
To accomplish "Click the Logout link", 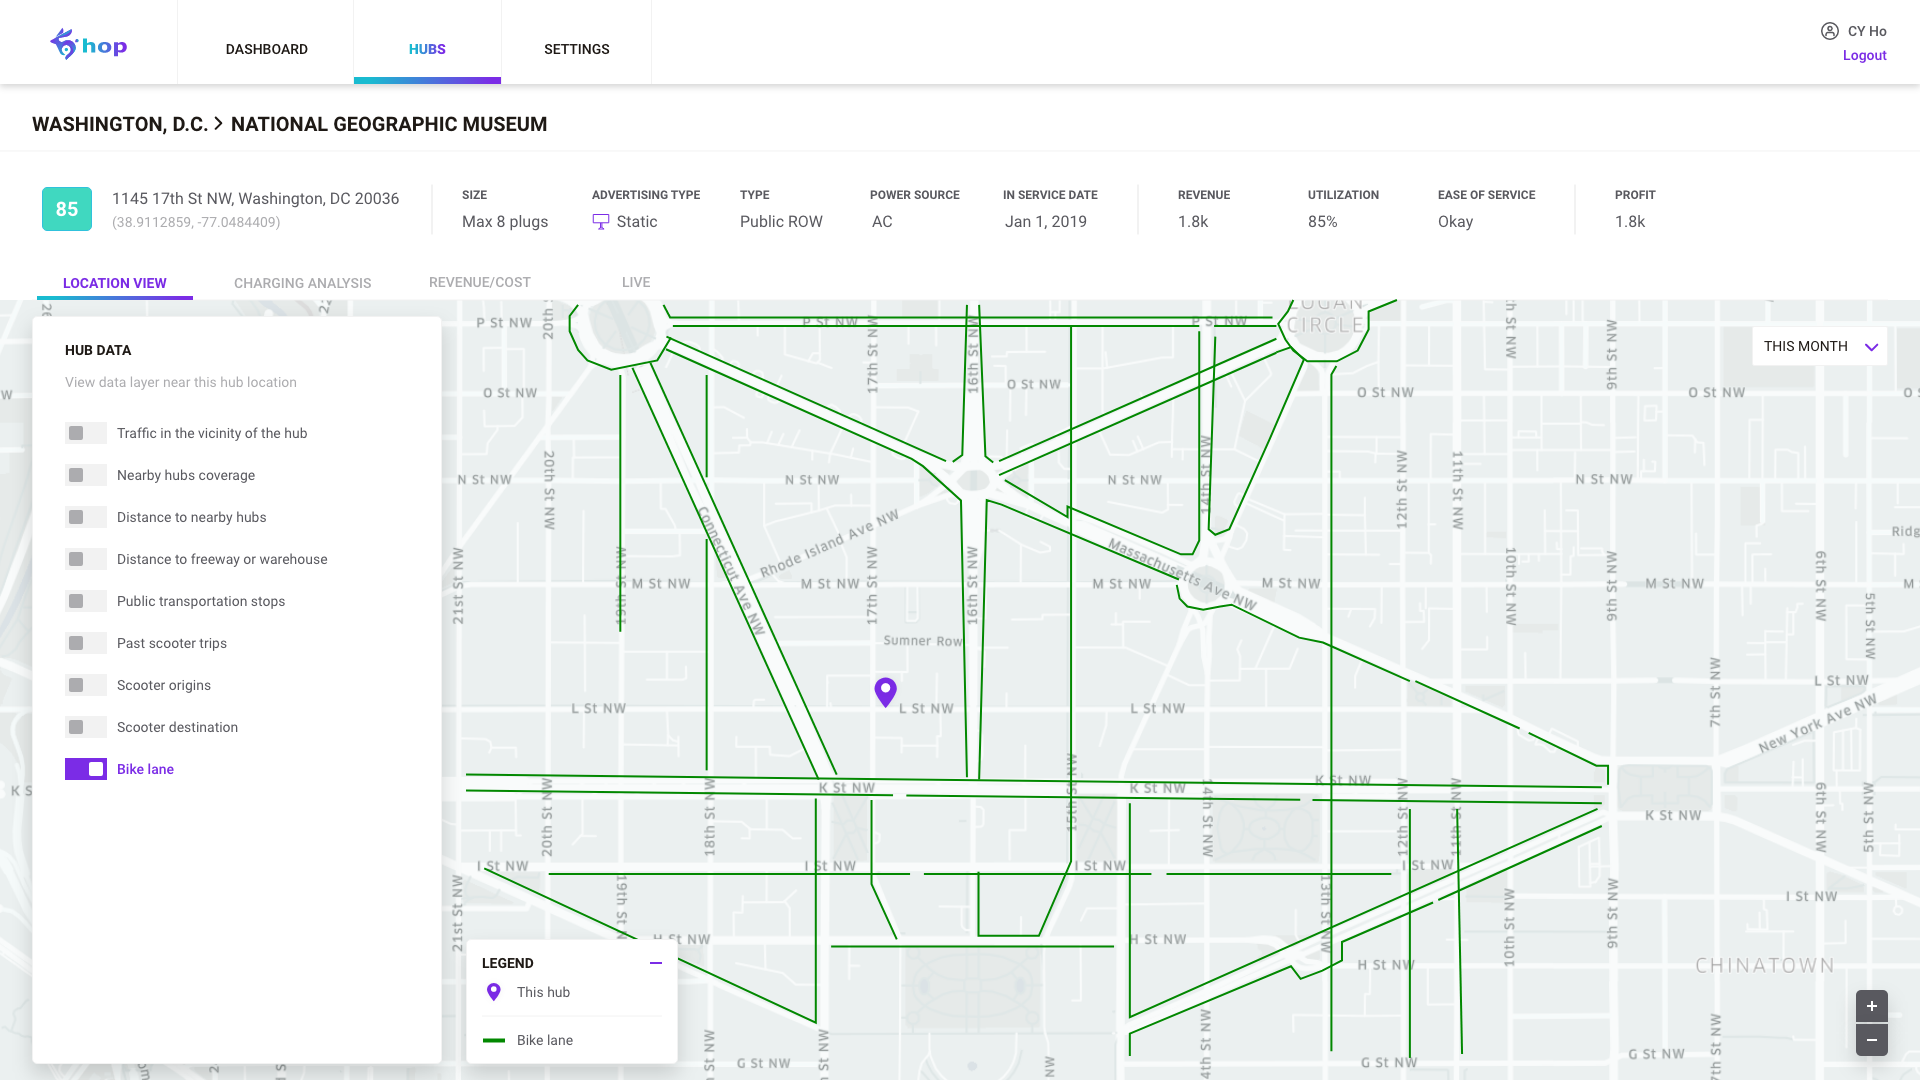I will (1864, 55).
